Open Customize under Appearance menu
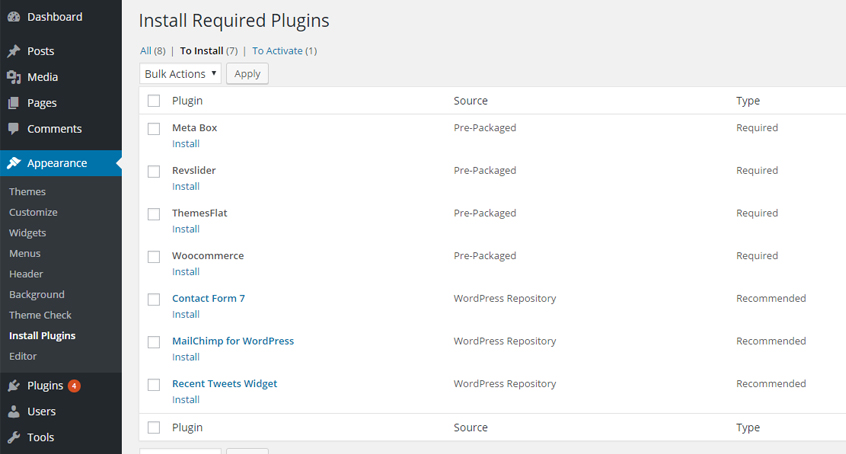This screenshot has height=454, width=846. [33, 212]
